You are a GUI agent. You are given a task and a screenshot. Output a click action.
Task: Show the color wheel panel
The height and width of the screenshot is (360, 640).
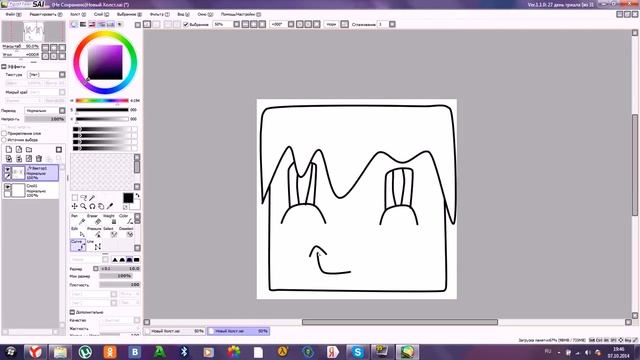click(74, 24)
